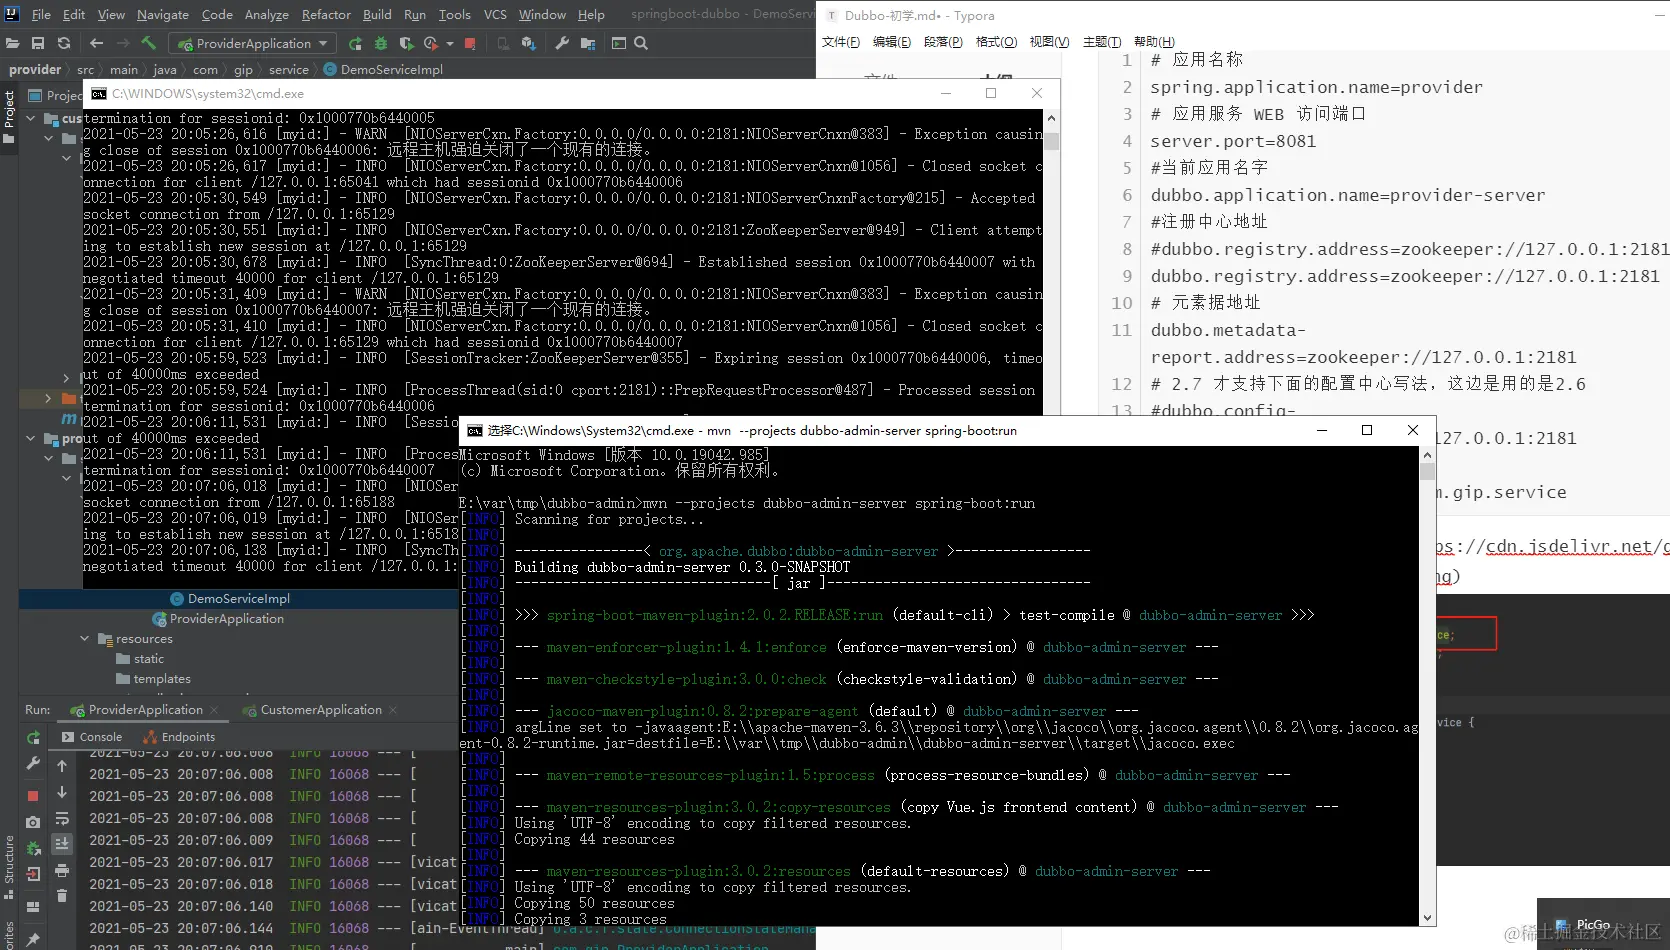
Task: Open Typora's 格式(O) menu
Action: coord(996,42)
